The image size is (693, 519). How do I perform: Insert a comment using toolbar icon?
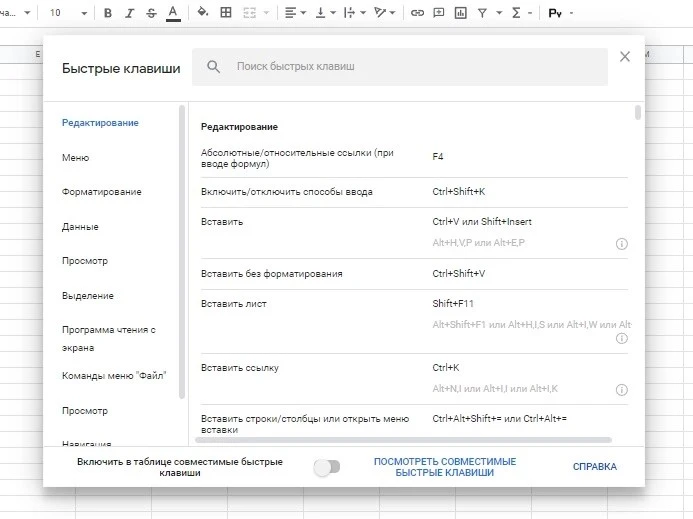pyautogui.click(x=439, y=13)
